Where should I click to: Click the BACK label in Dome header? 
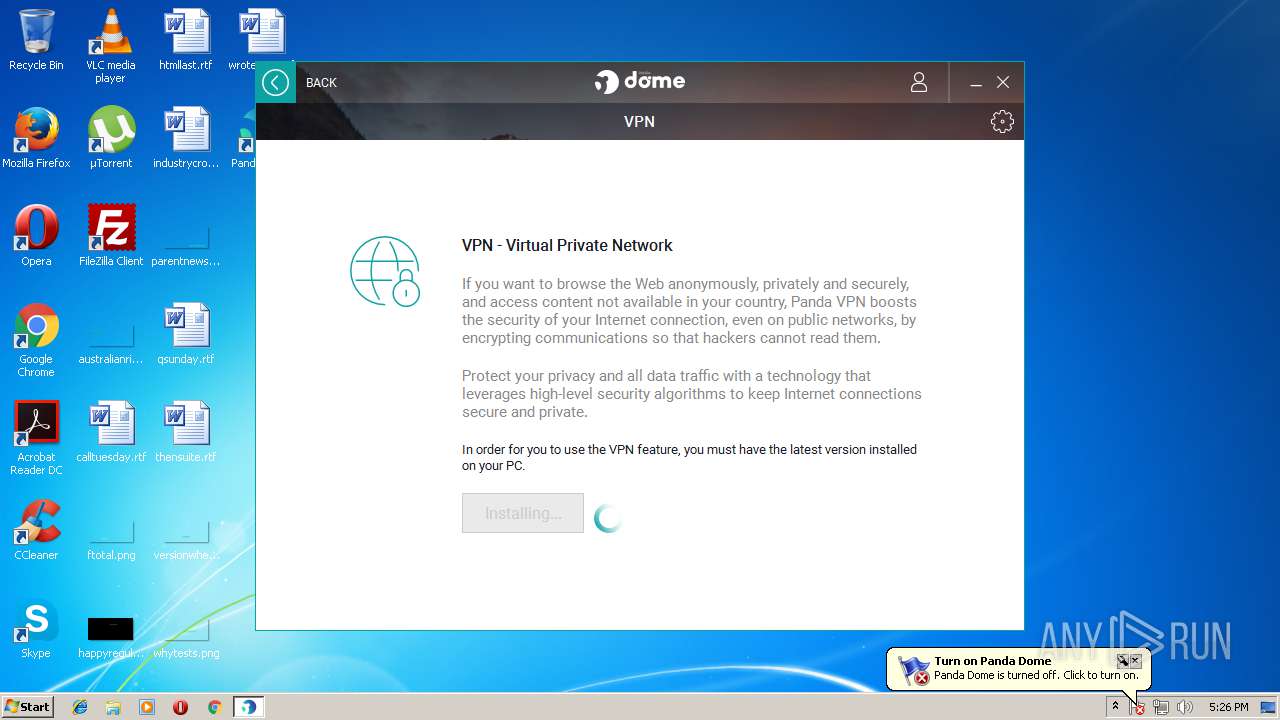pyautogui.click(x=321, y=83)
